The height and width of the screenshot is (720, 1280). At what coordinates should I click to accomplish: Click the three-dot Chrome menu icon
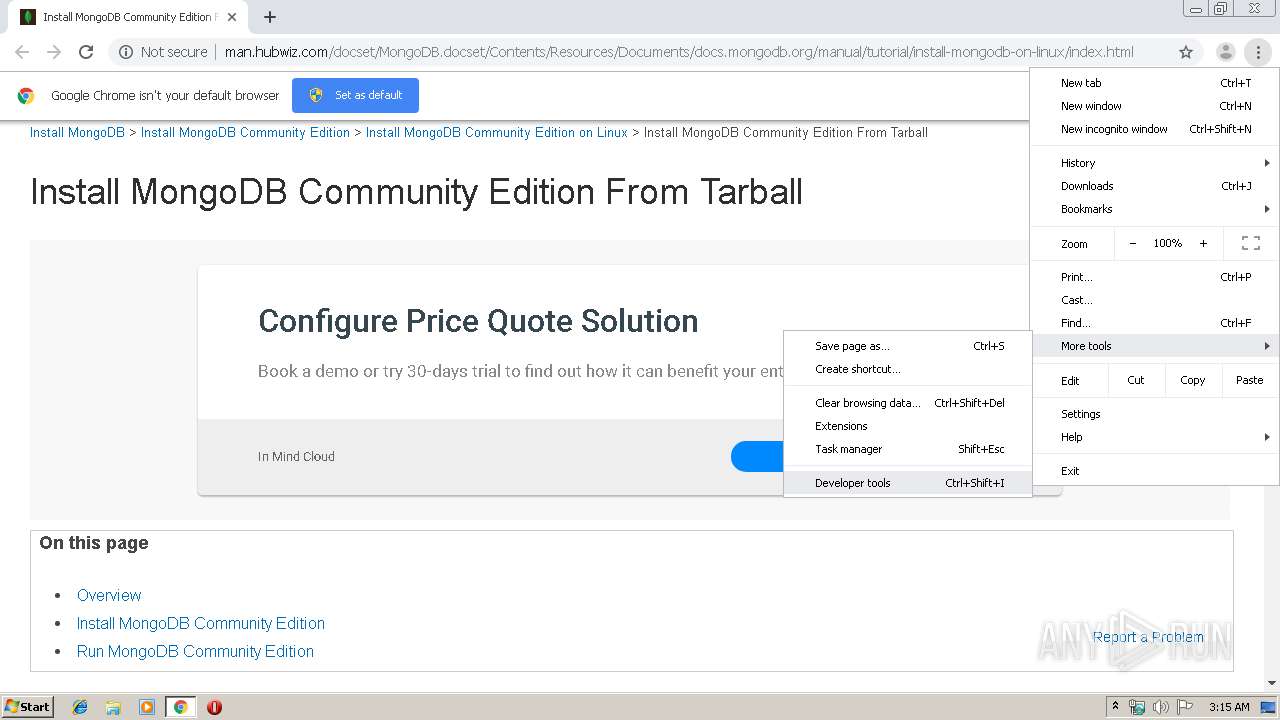(1258, 52)
